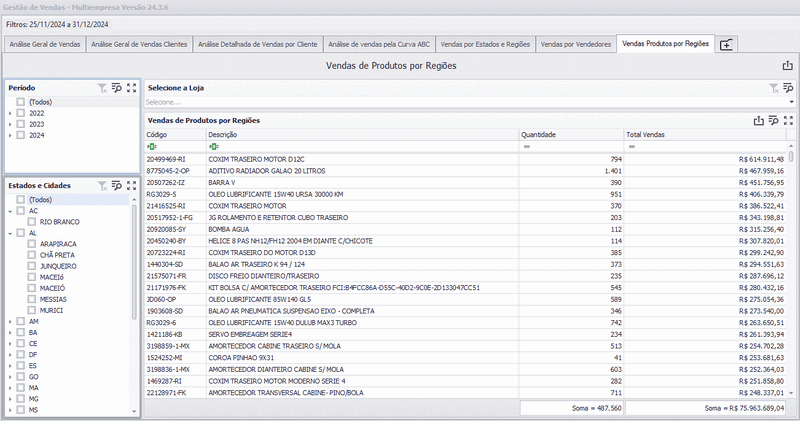The image size is (800, 421).
Task: Open search icon in Selecione a Loja panel
Action: [788, 88]
